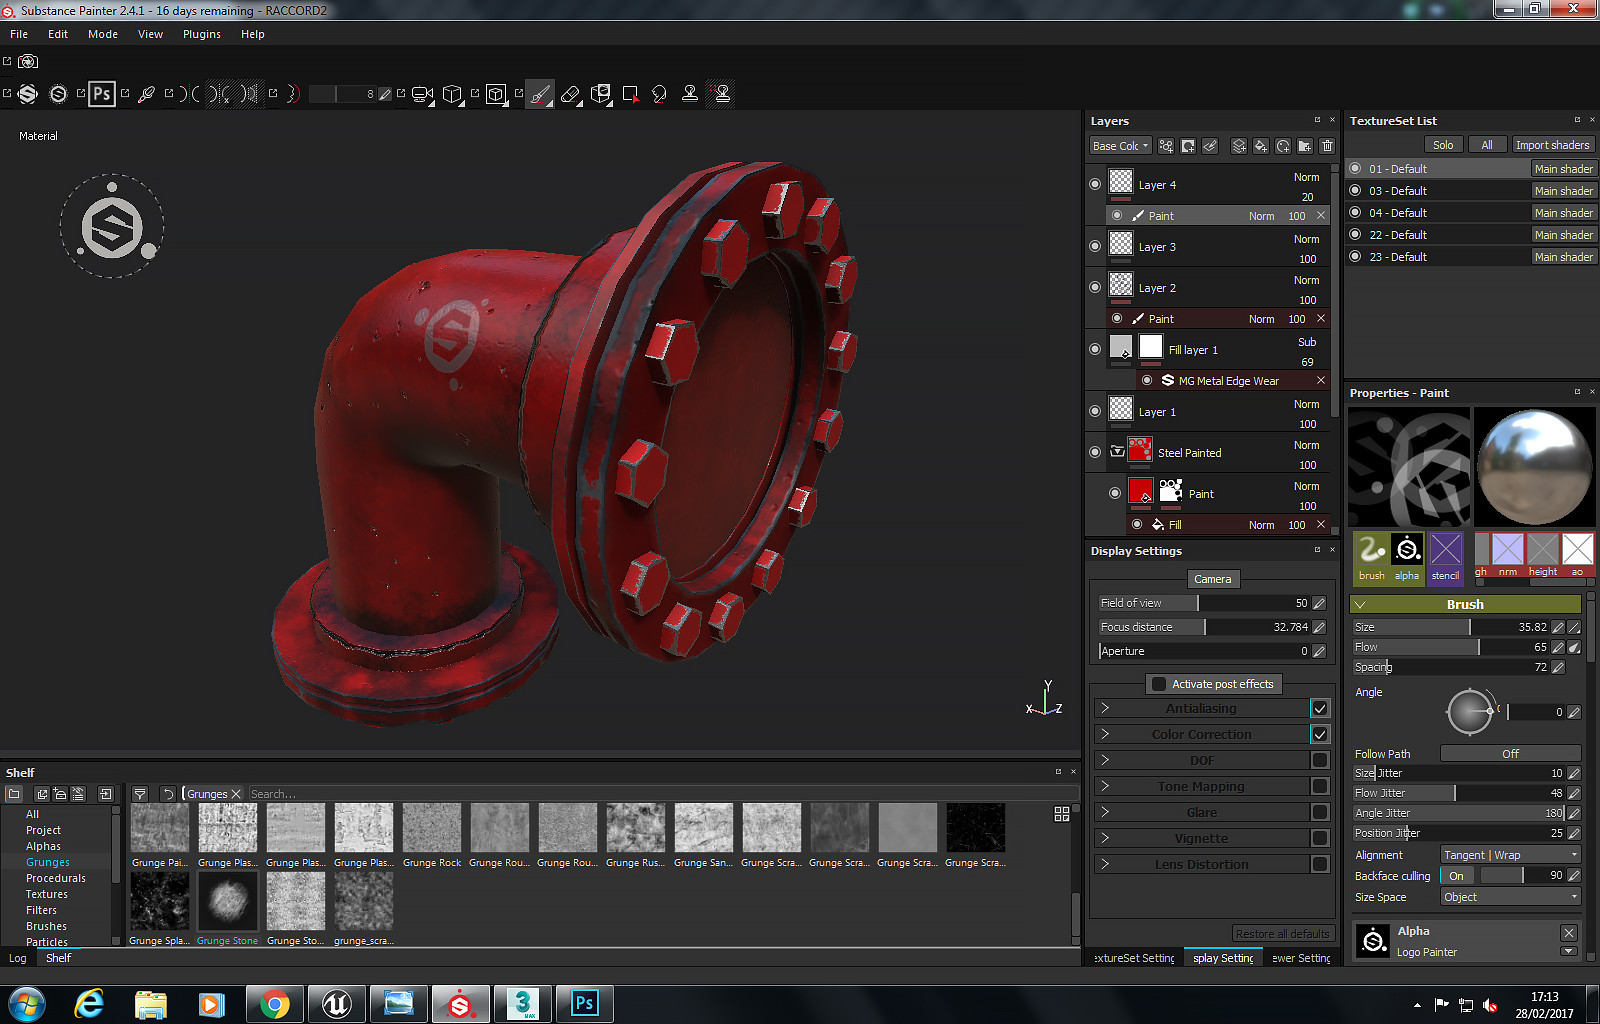Select the Grunge Stone thumbnail in the Shelf
Viewport: 1600px width, 1024px height.
[x=228, y=901]
